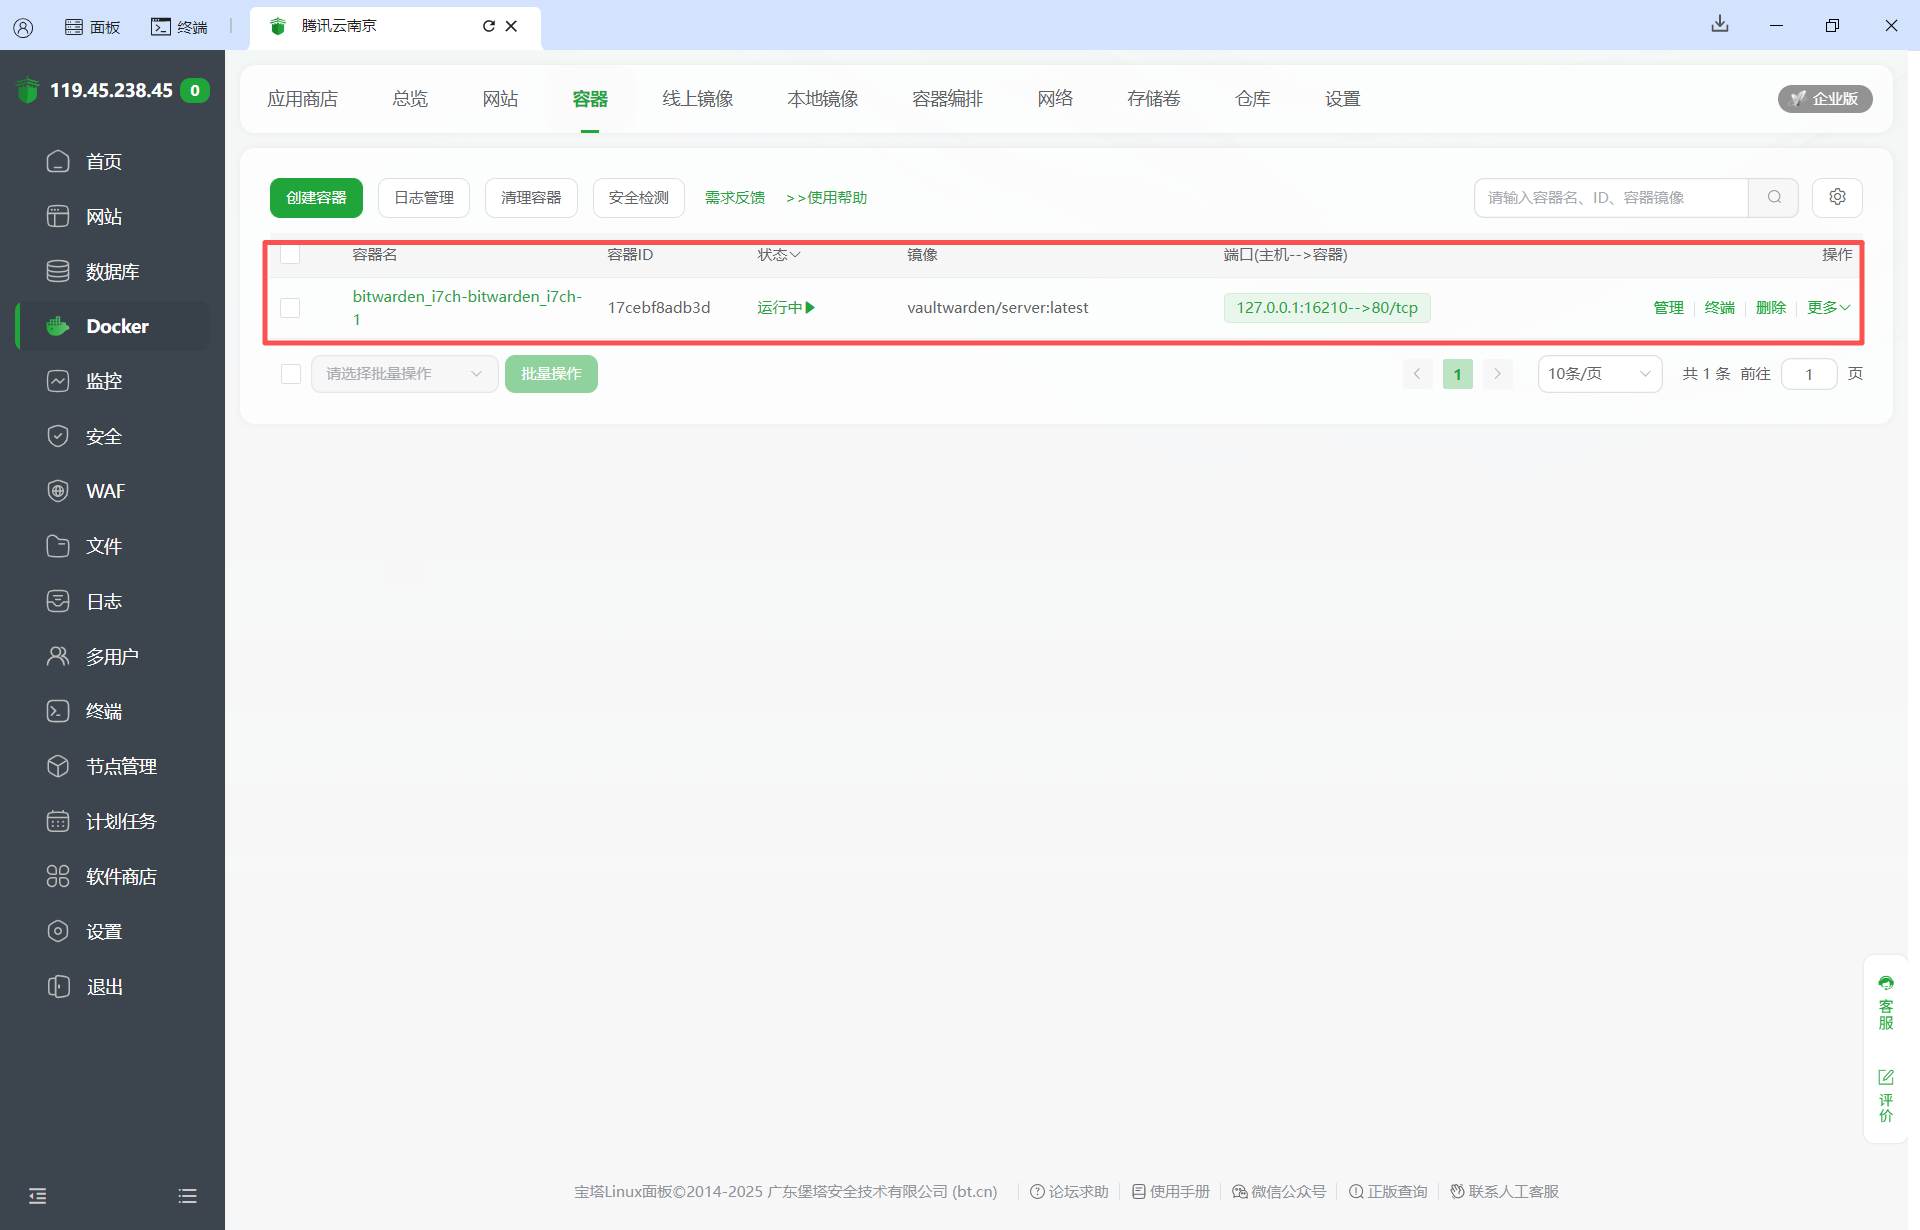Open table settings gear icon
The width and height of the screenshot is (1920, 1230).
1837,197
